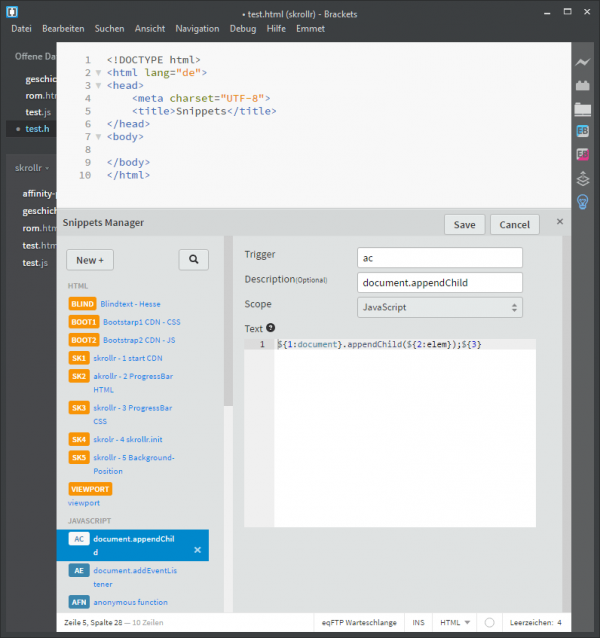Delete the document.appendChild snippet with X
The height and width of the screenshot is (638, 600).
(x=198, y=550)
